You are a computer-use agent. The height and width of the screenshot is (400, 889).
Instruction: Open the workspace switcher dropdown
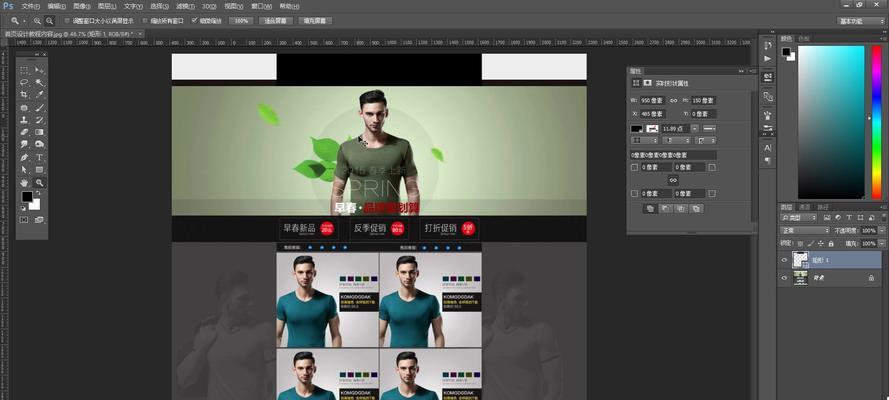861,21
